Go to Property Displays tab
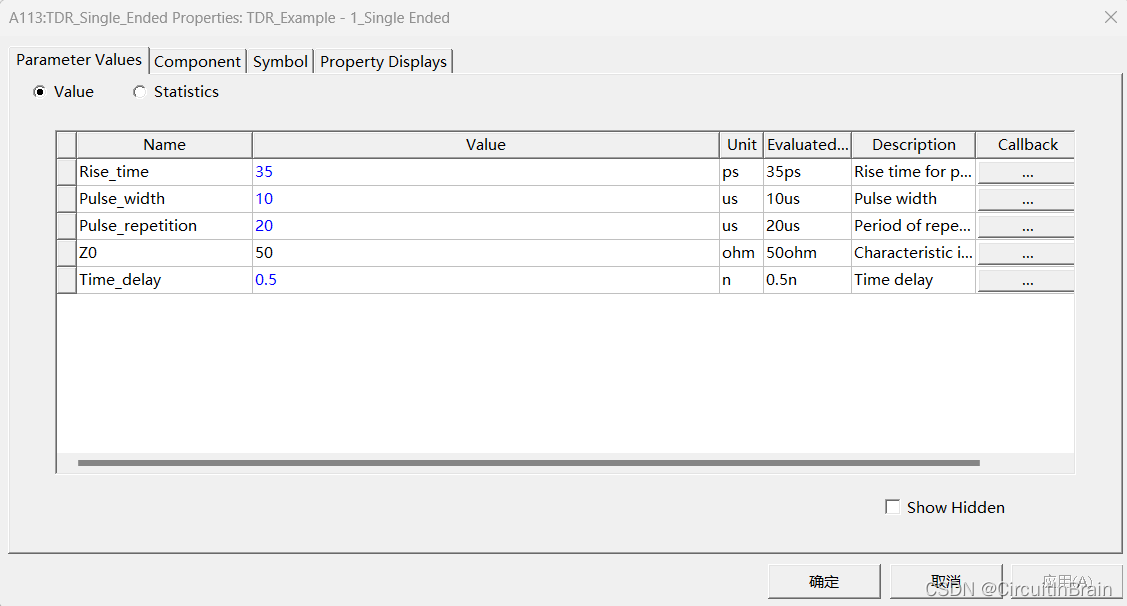This screenshot has height=606, width=1127. click(x=383, y=62)
